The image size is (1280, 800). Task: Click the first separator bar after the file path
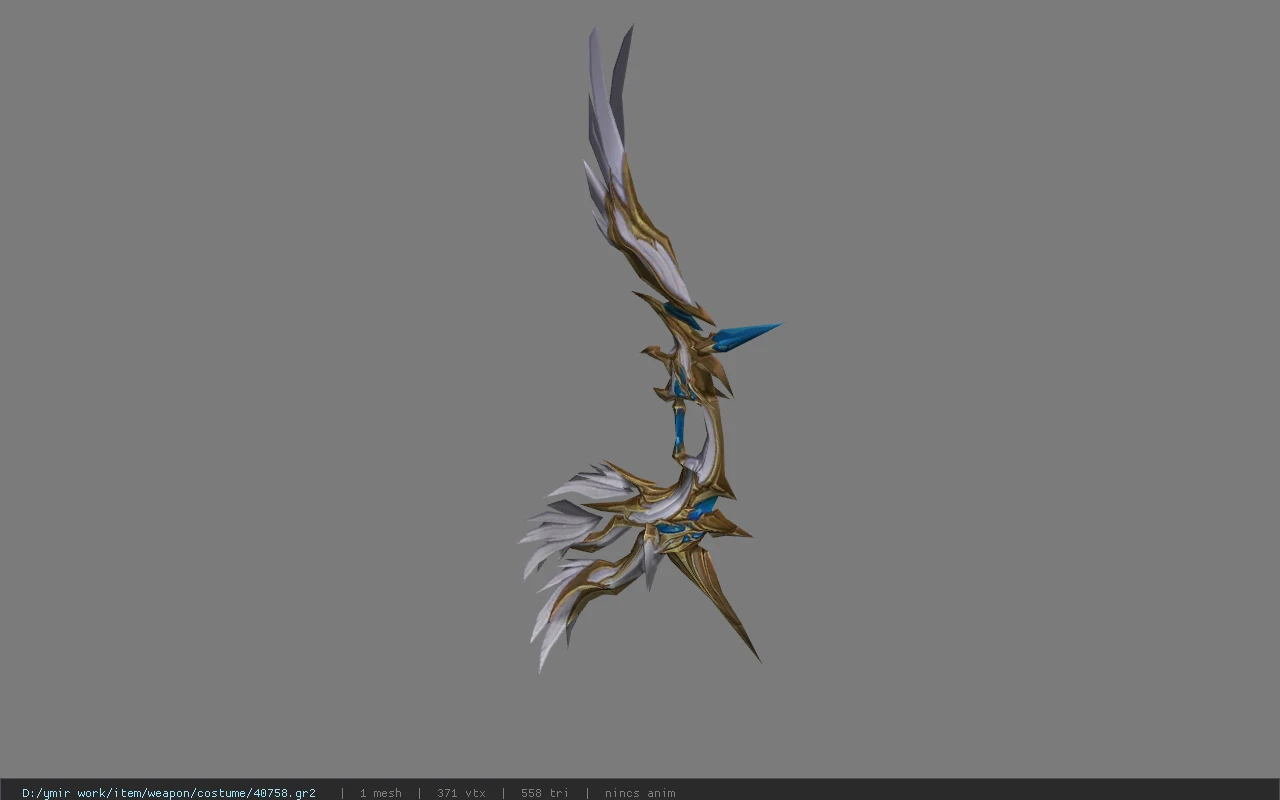click(x=342, y=793)
